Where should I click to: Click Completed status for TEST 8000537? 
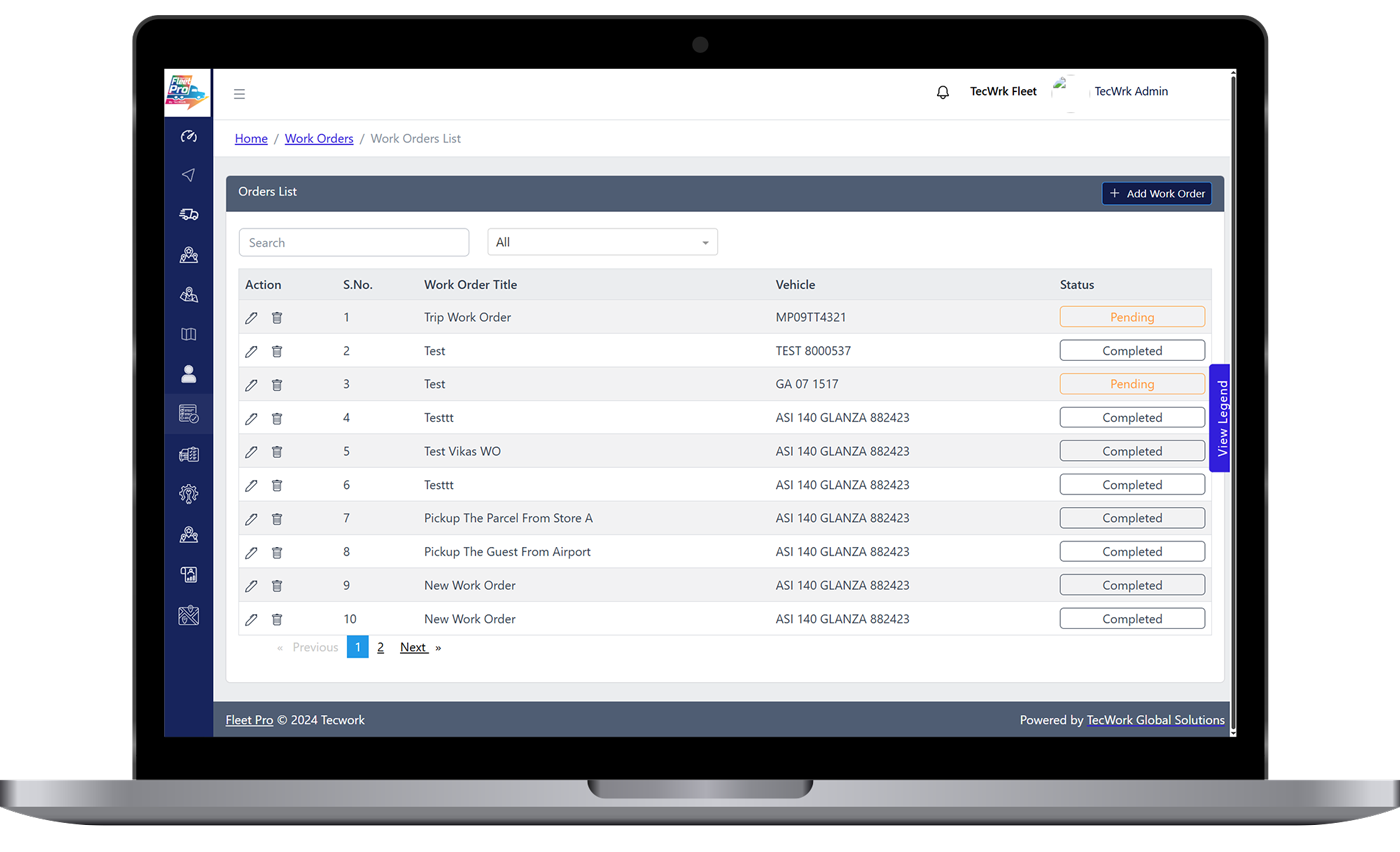(1132, 351)
